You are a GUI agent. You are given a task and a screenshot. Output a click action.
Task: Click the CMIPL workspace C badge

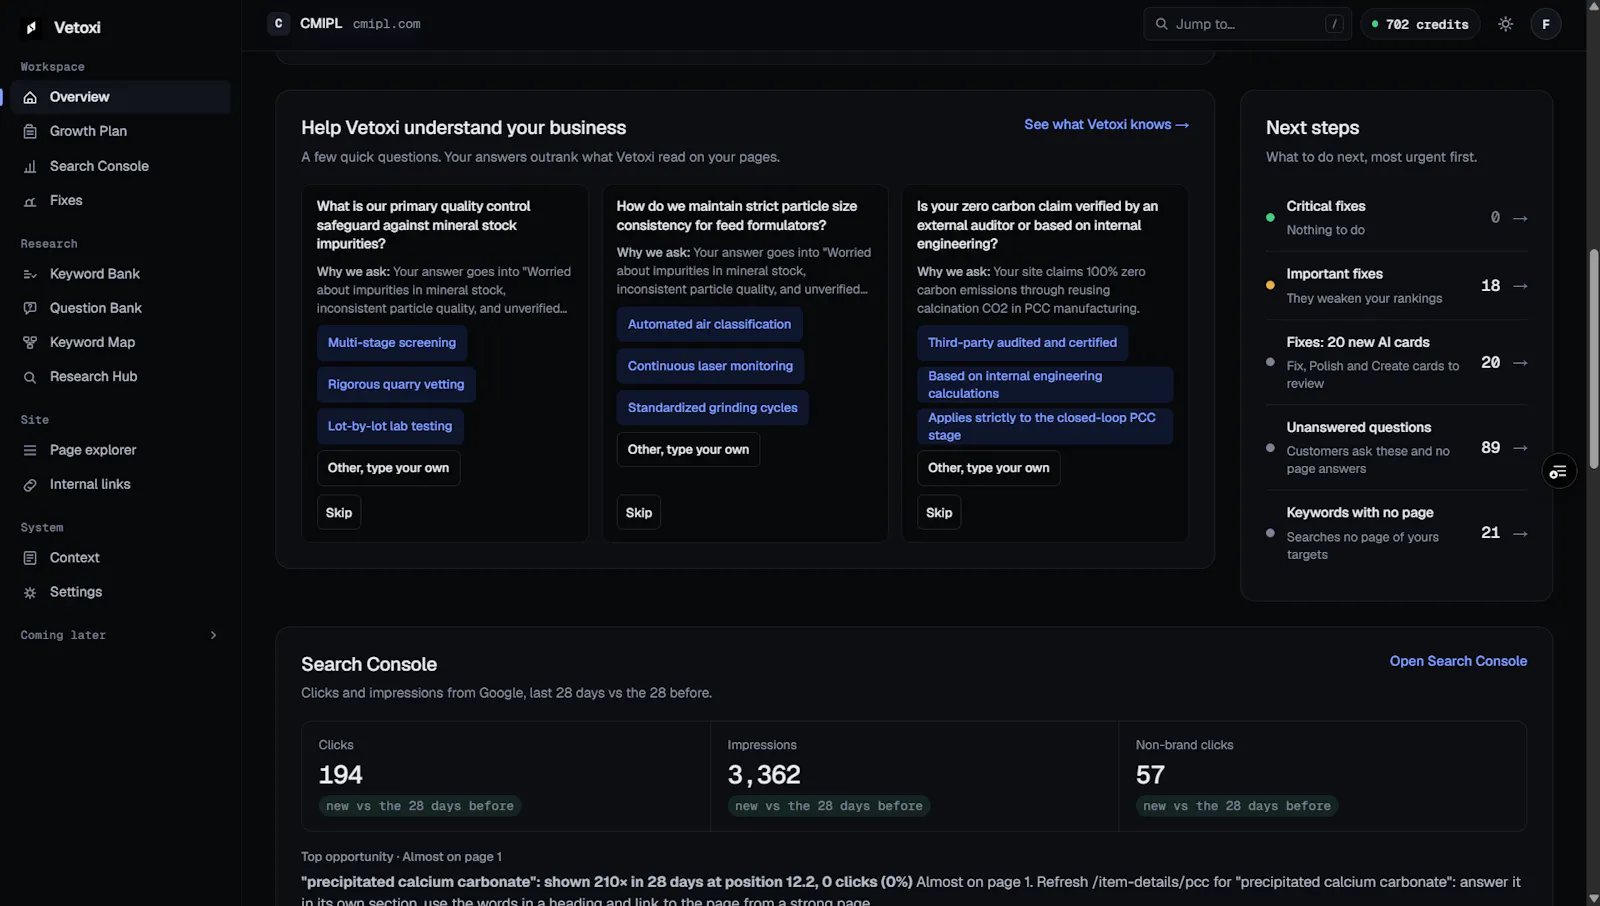[x=278, y=23]
